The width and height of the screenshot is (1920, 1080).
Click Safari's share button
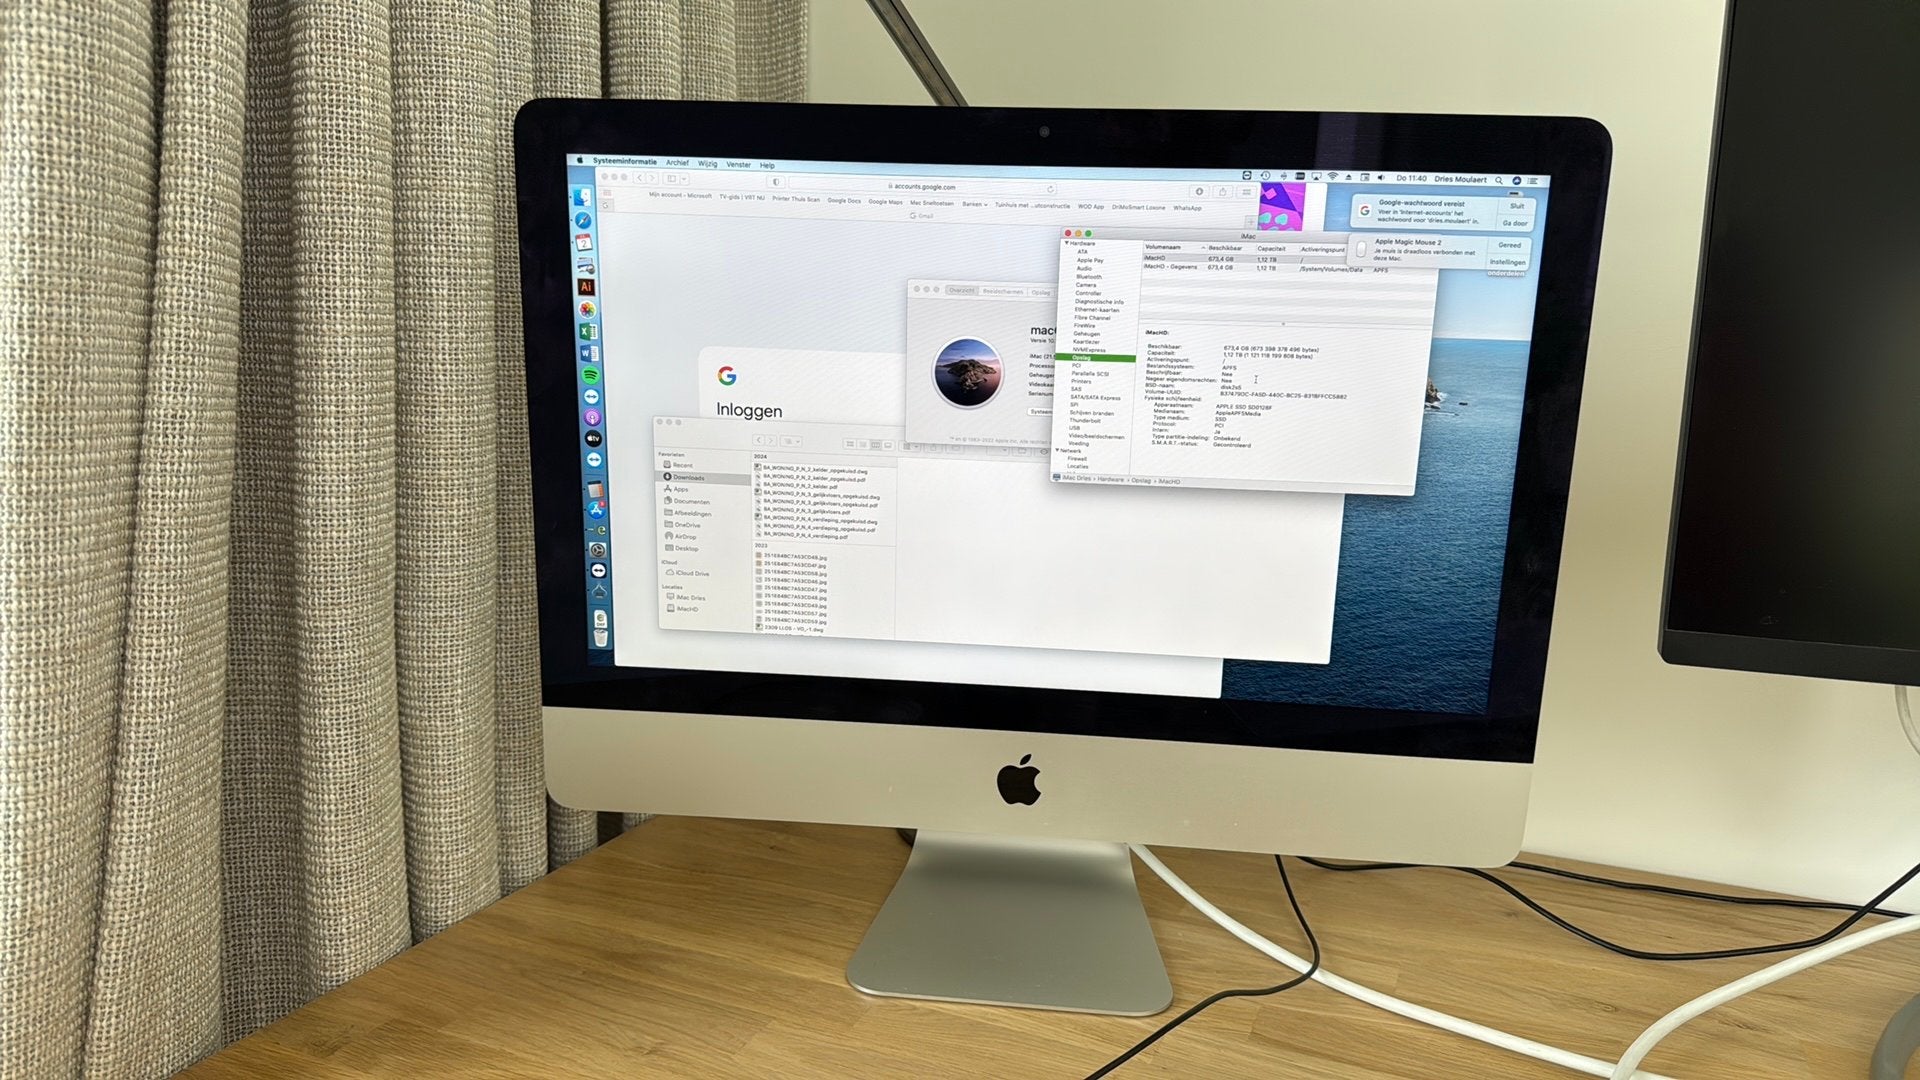(1223, 192)
